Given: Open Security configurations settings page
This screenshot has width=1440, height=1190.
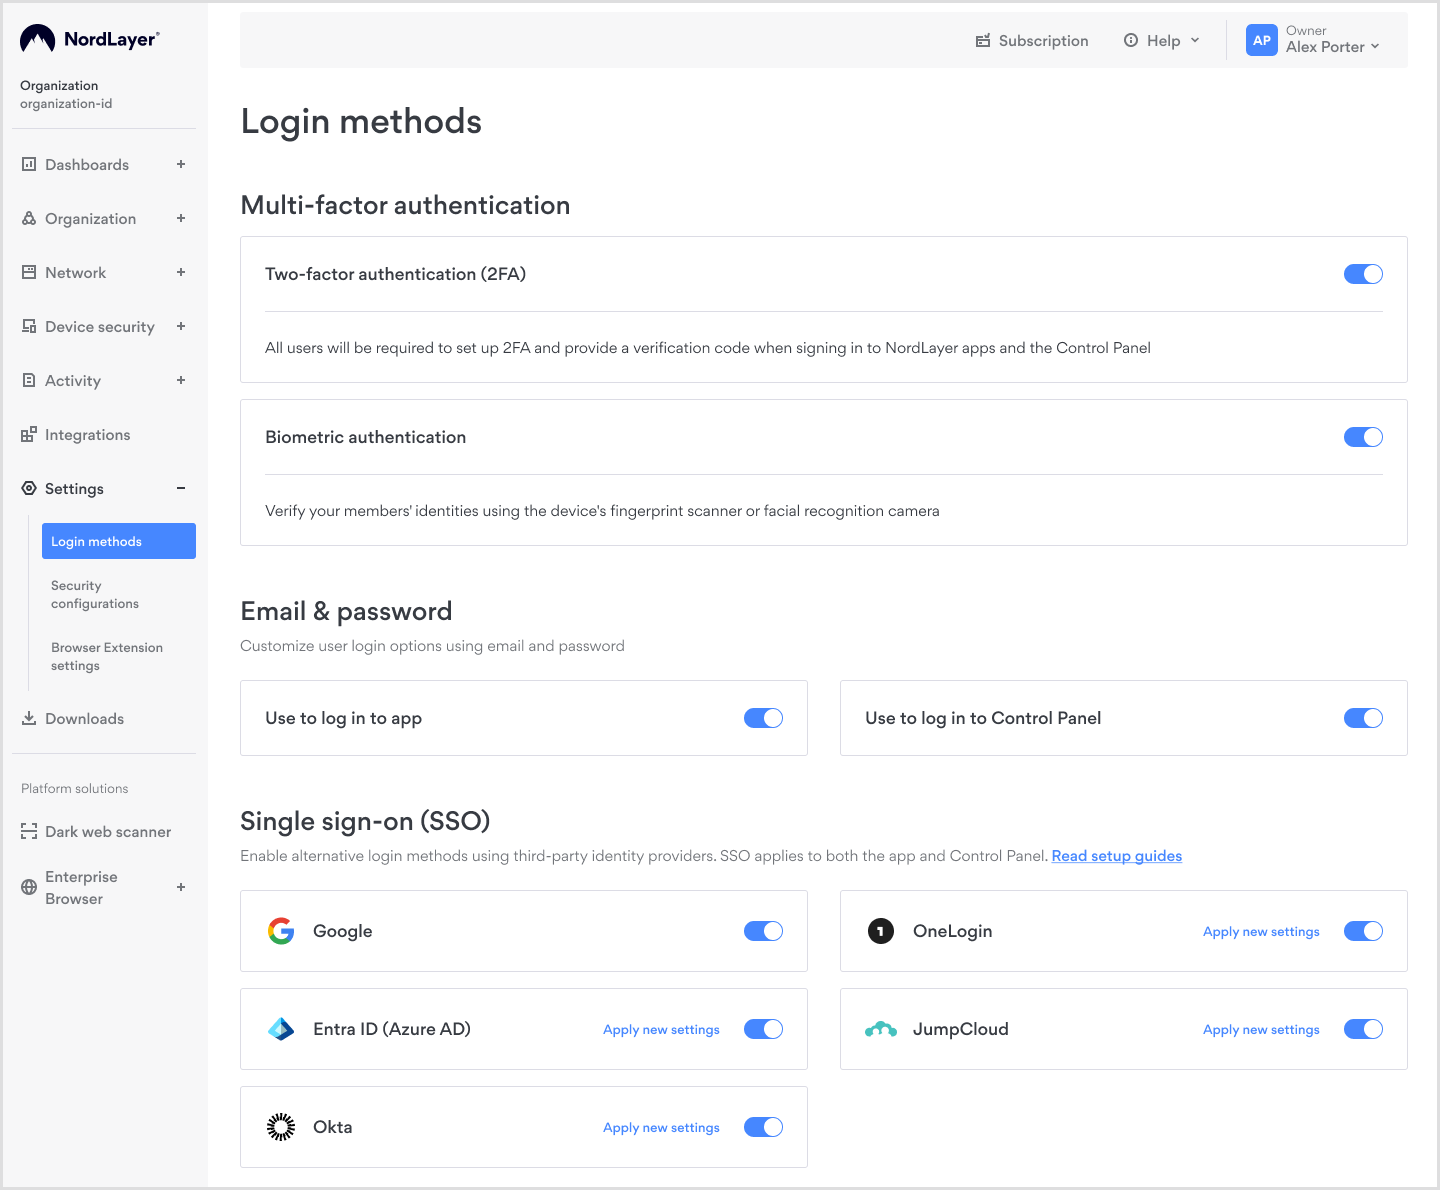Looking at the screenshot, I should (95, 594).
